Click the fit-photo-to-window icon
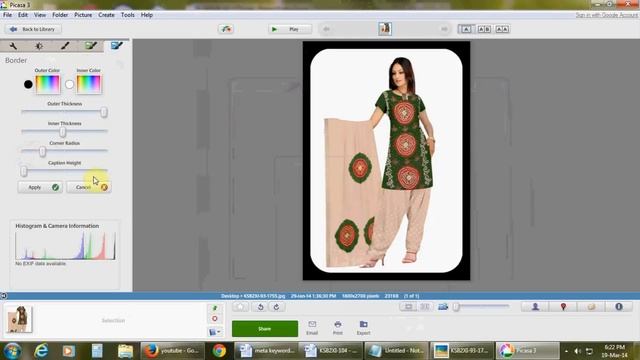This screenshot has width=640, height=360. 408,307
